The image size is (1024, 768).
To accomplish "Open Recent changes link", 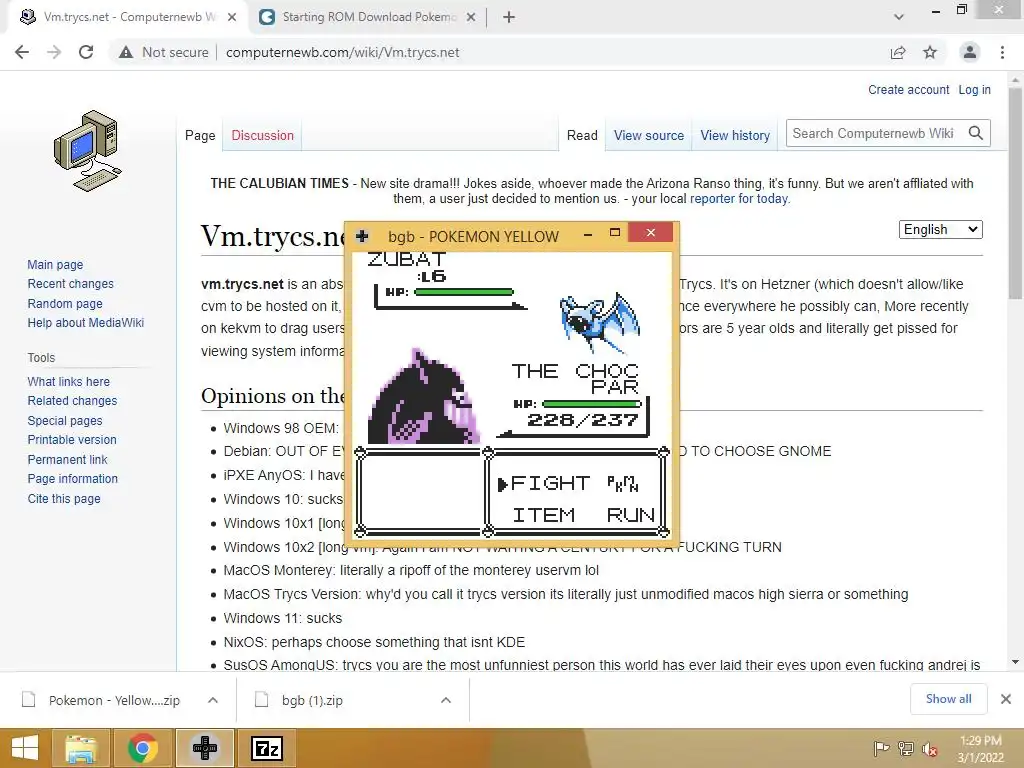I will [x=71, y=283].
